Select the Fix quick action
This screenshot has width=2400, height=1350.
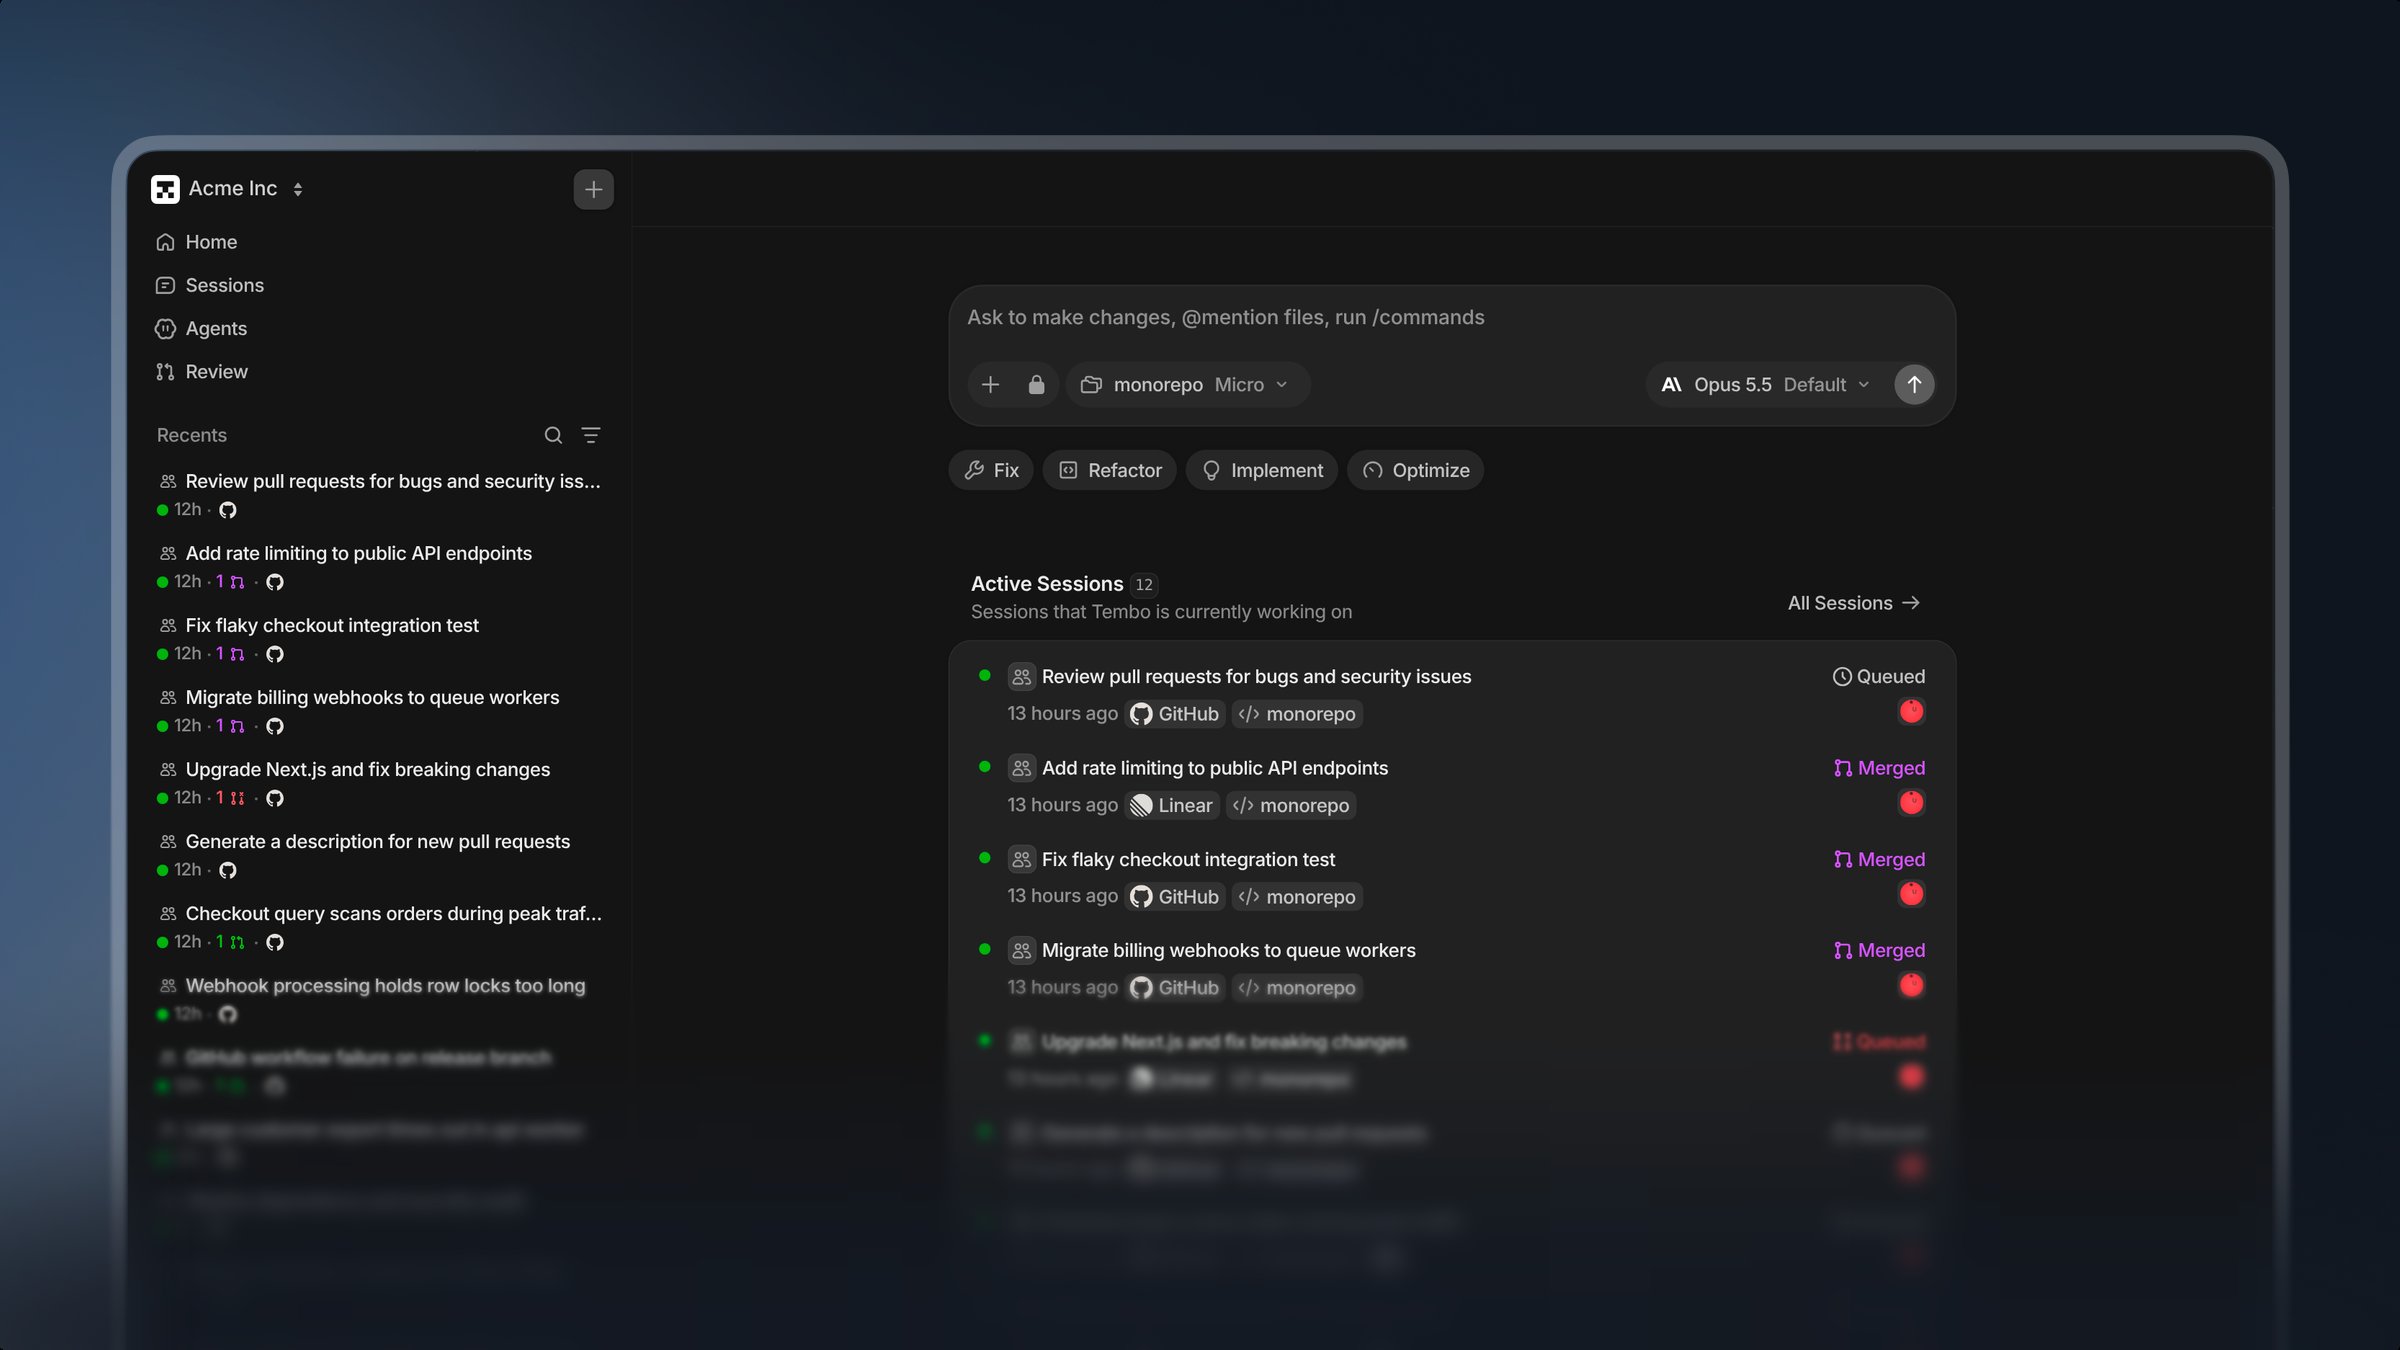click(991, 470)
